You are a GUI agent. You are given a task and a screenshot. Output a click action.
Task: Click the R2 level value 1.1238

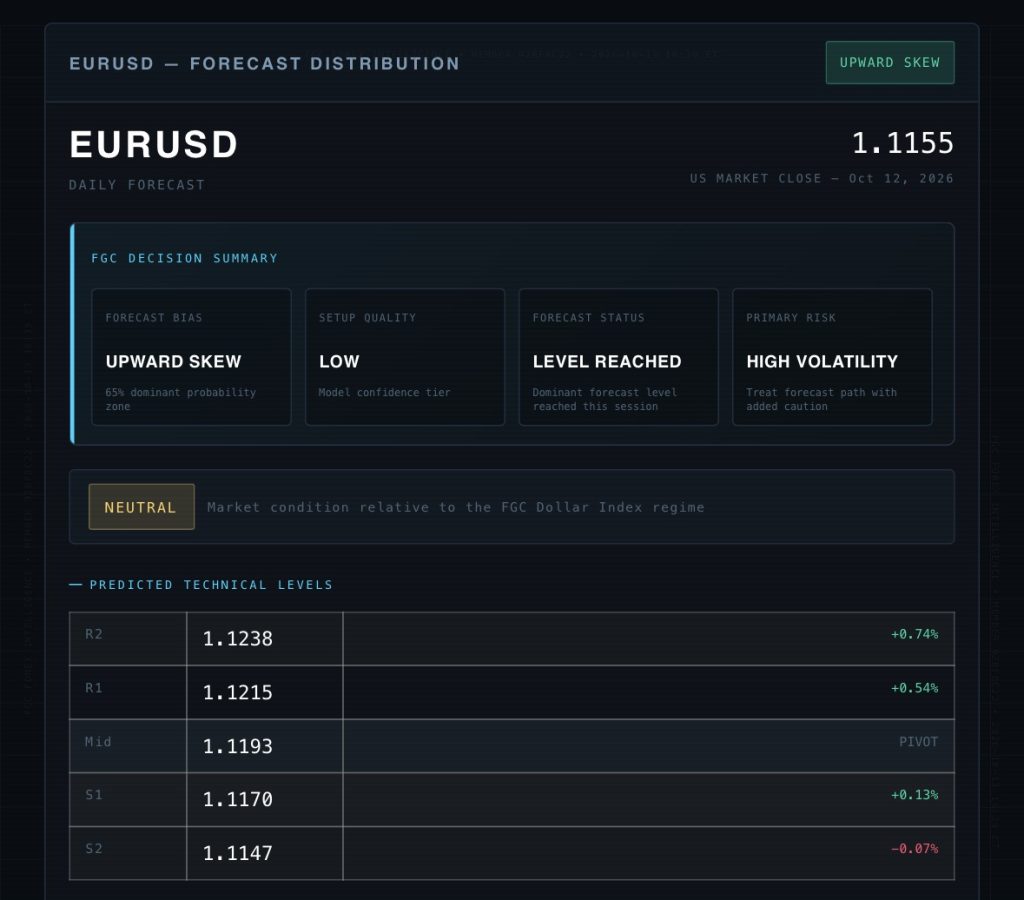tap(238, 639)
